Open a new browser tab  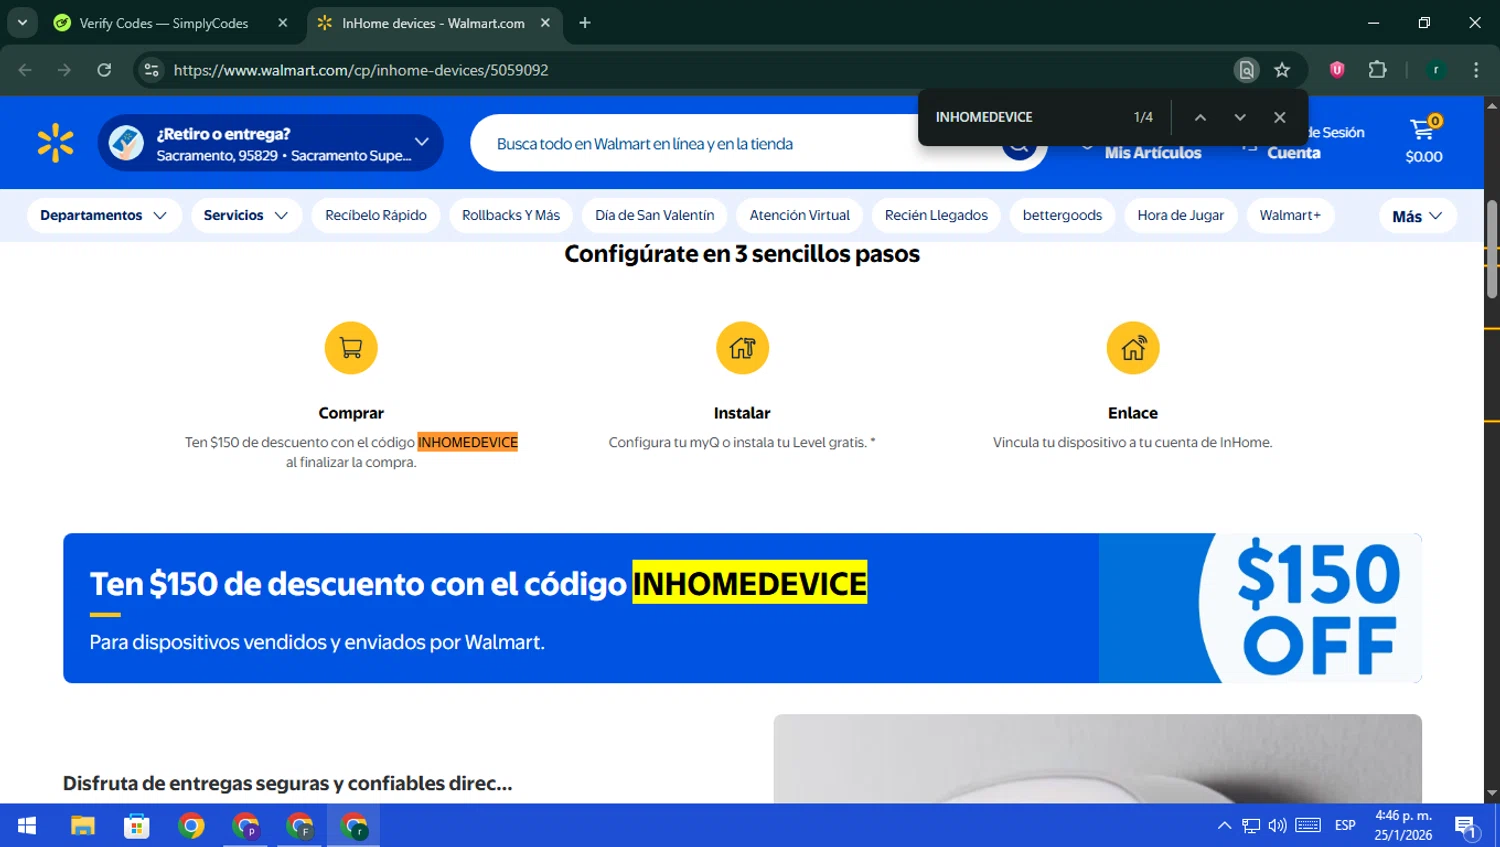[x=585, y=23]
